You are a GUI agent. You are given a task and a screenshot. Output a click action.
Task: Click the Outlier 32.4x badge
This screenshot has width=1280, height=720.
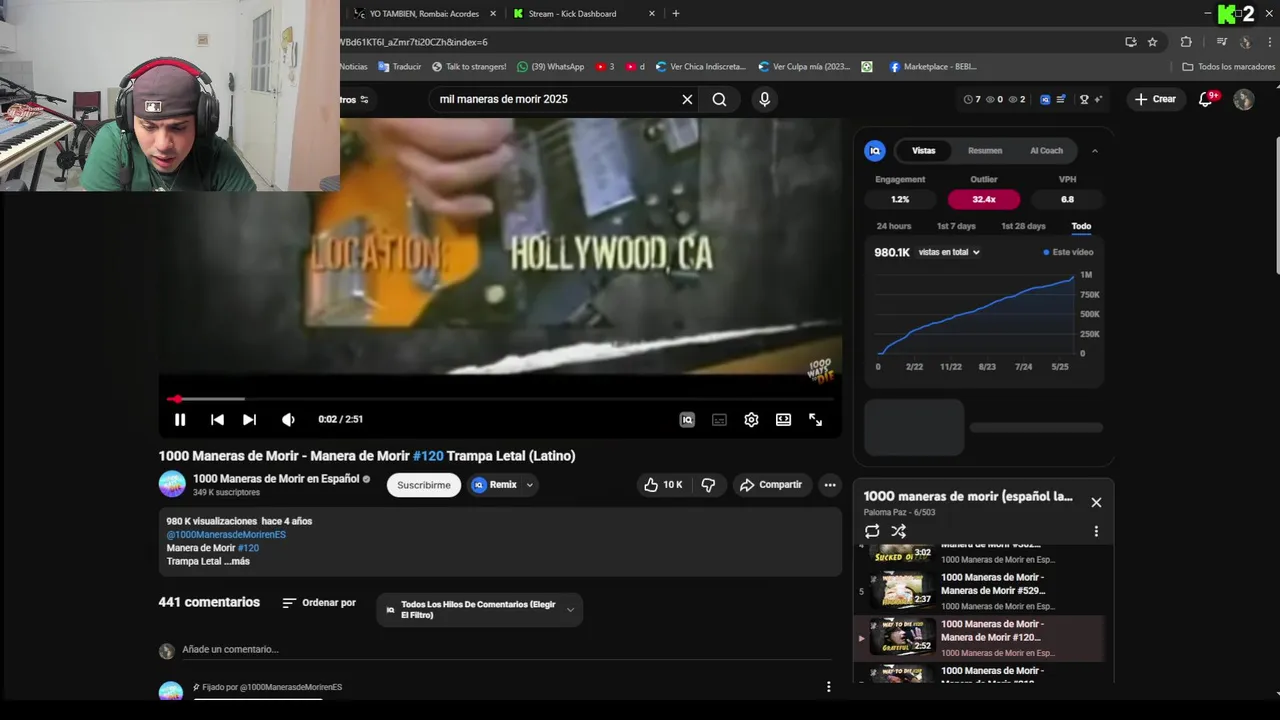point(984,199)
